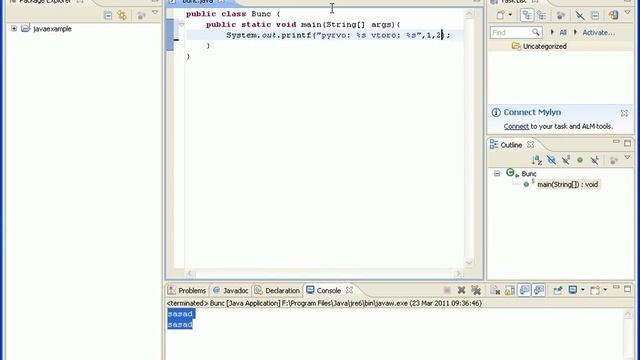Toggle Show Console on standard output change

[x=524, y=290]
